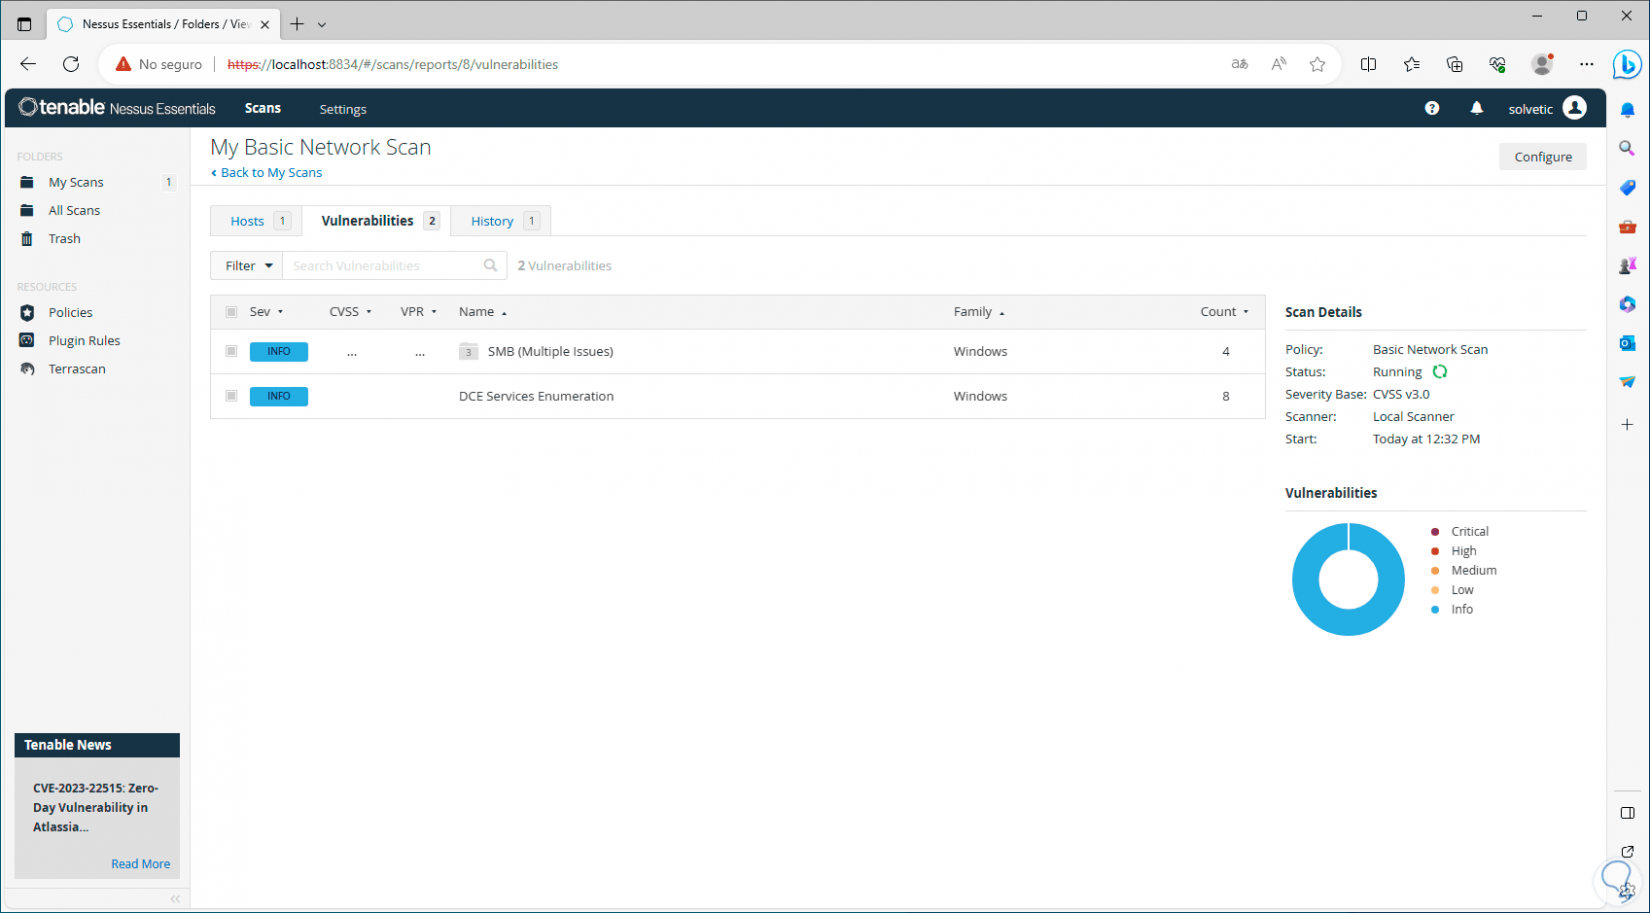The width and height of the screenshot is (1650, 913).
Task: Click the Policies shield icon
Action: [27, 312]
